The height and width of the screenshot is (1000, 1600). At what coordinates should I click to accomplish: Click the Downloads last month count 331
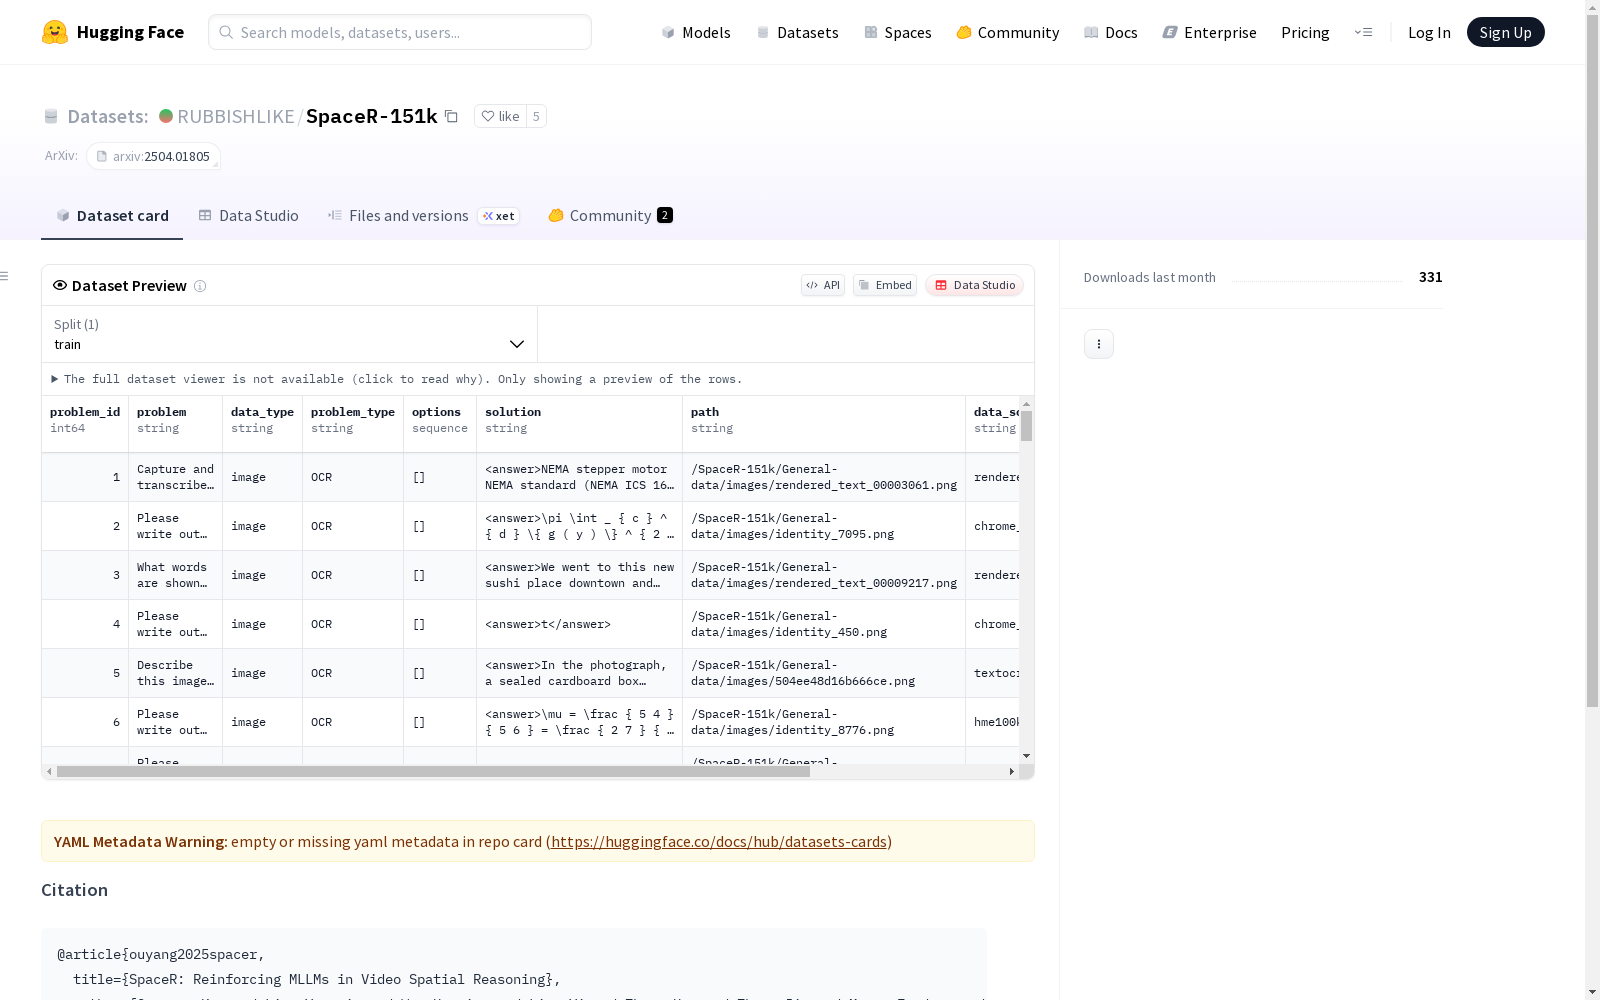tap(1430, 277)
